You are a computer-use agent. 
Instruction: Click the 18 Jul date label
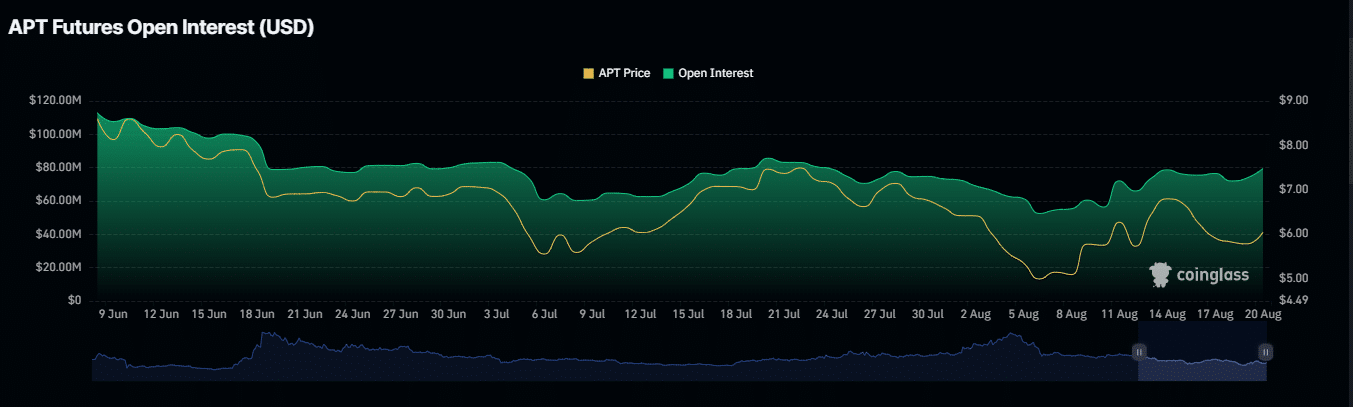pos(737,314)
